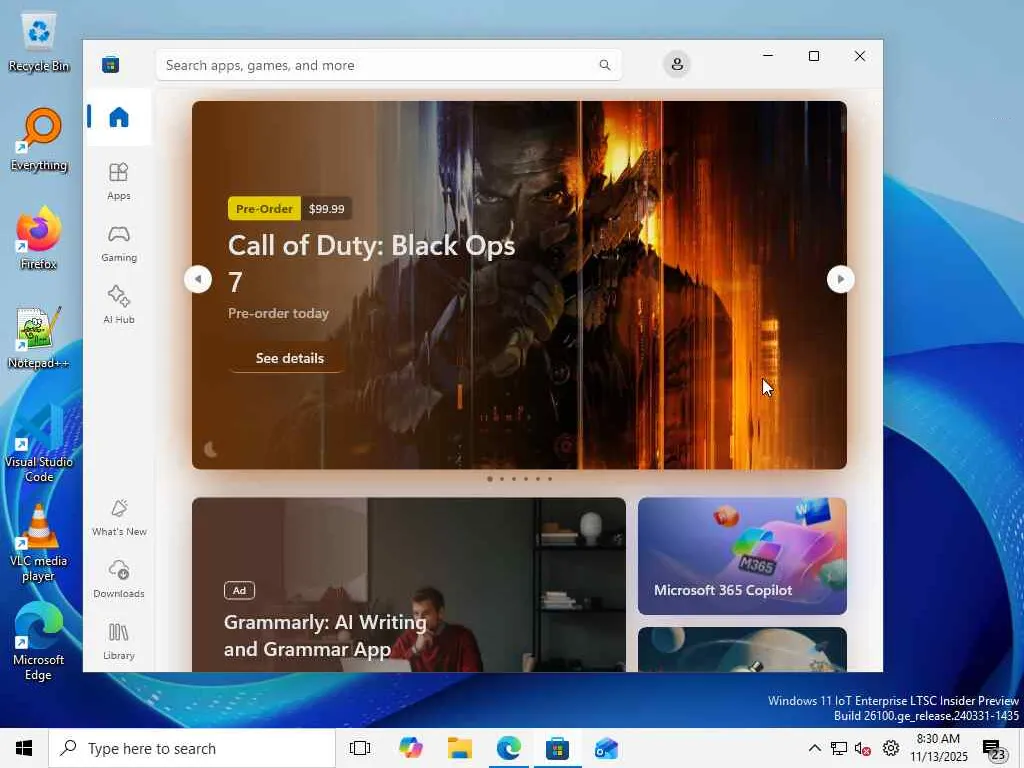Click the Pre-Order yellow badge
This screenshot has width=1024, height=768.
[x=264, y=209]
